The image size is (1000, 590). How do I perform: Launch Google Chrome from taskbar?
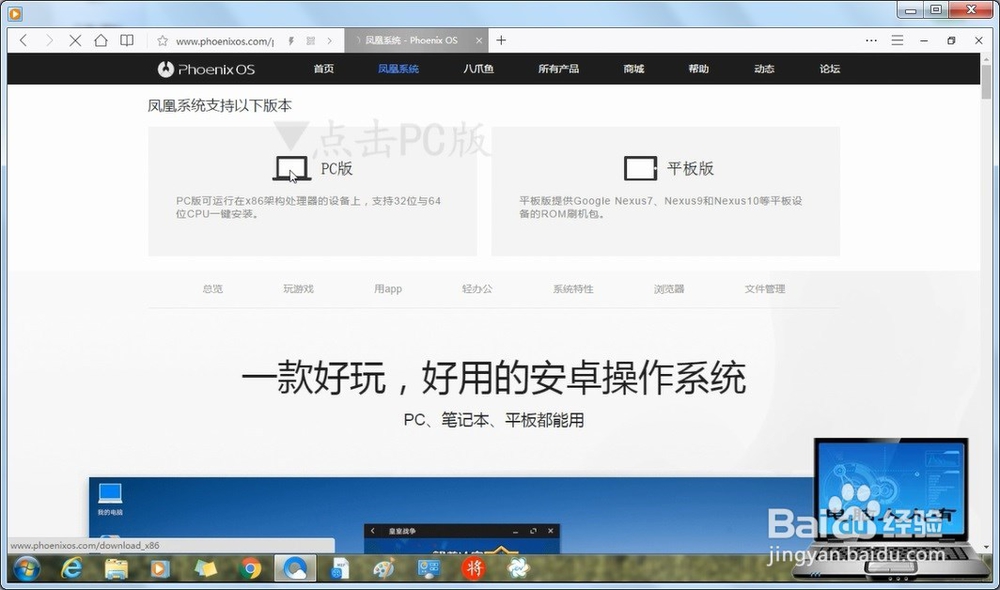pyautogui.click(x=251, y=568)
